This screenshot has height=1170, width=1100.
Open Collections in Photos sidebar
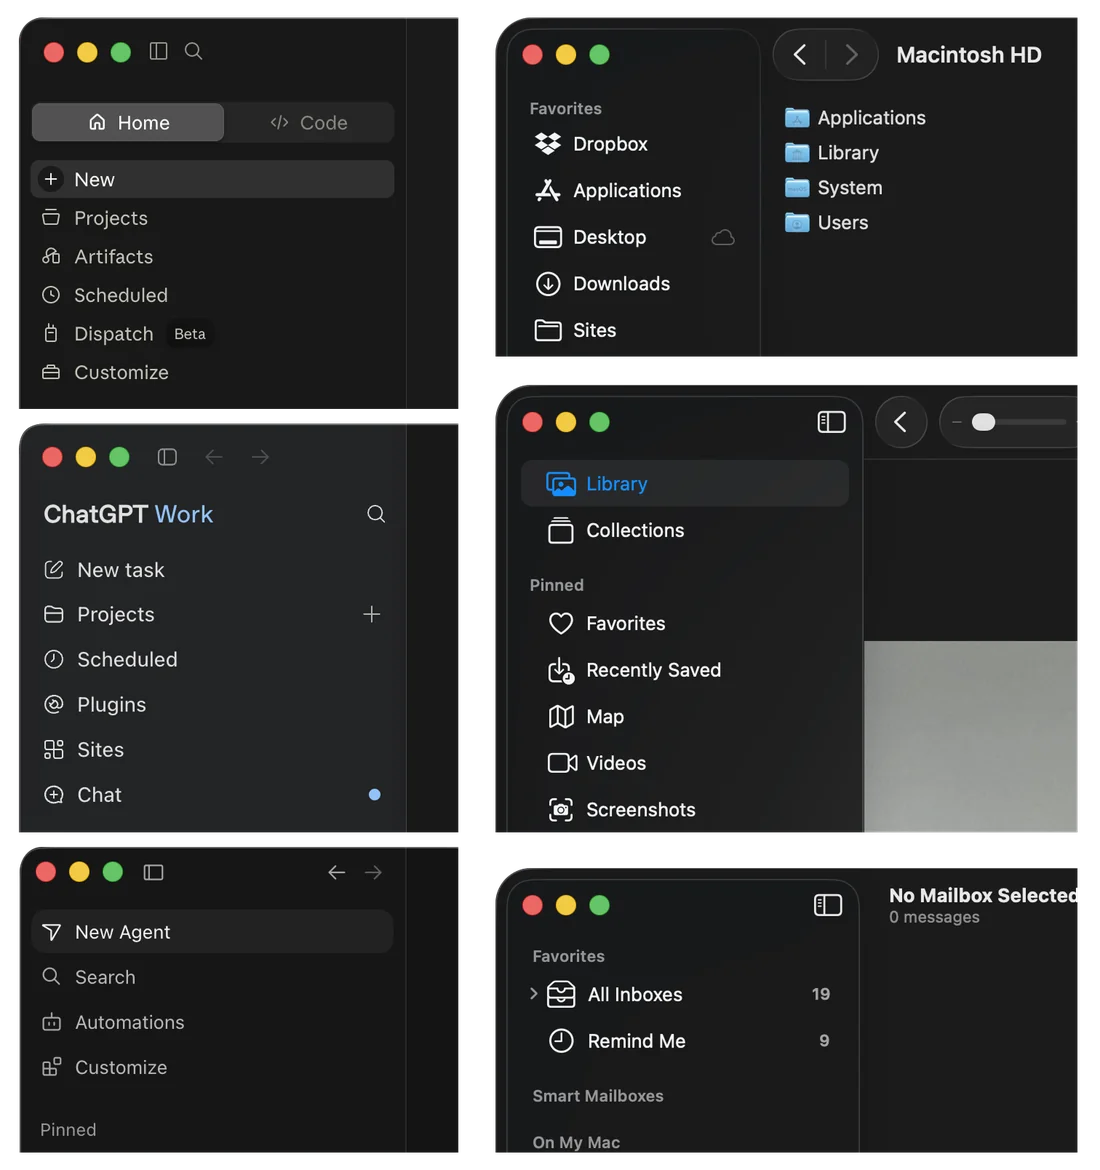click(x=685, y=531)
